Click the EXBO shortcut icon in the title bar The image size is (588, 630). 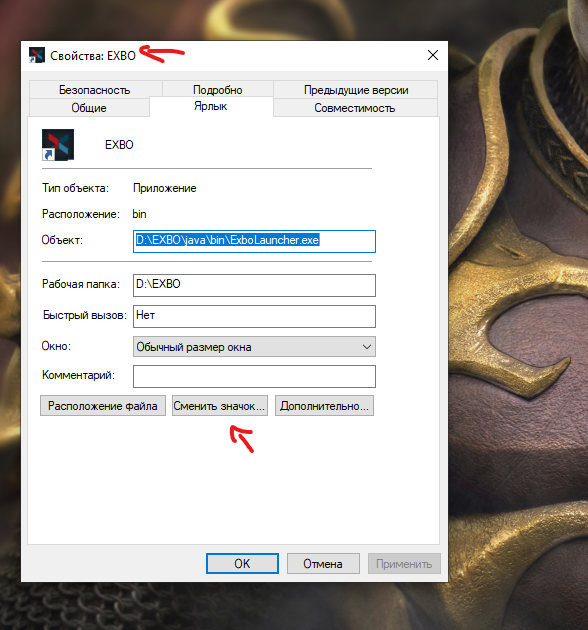point(37,55)
